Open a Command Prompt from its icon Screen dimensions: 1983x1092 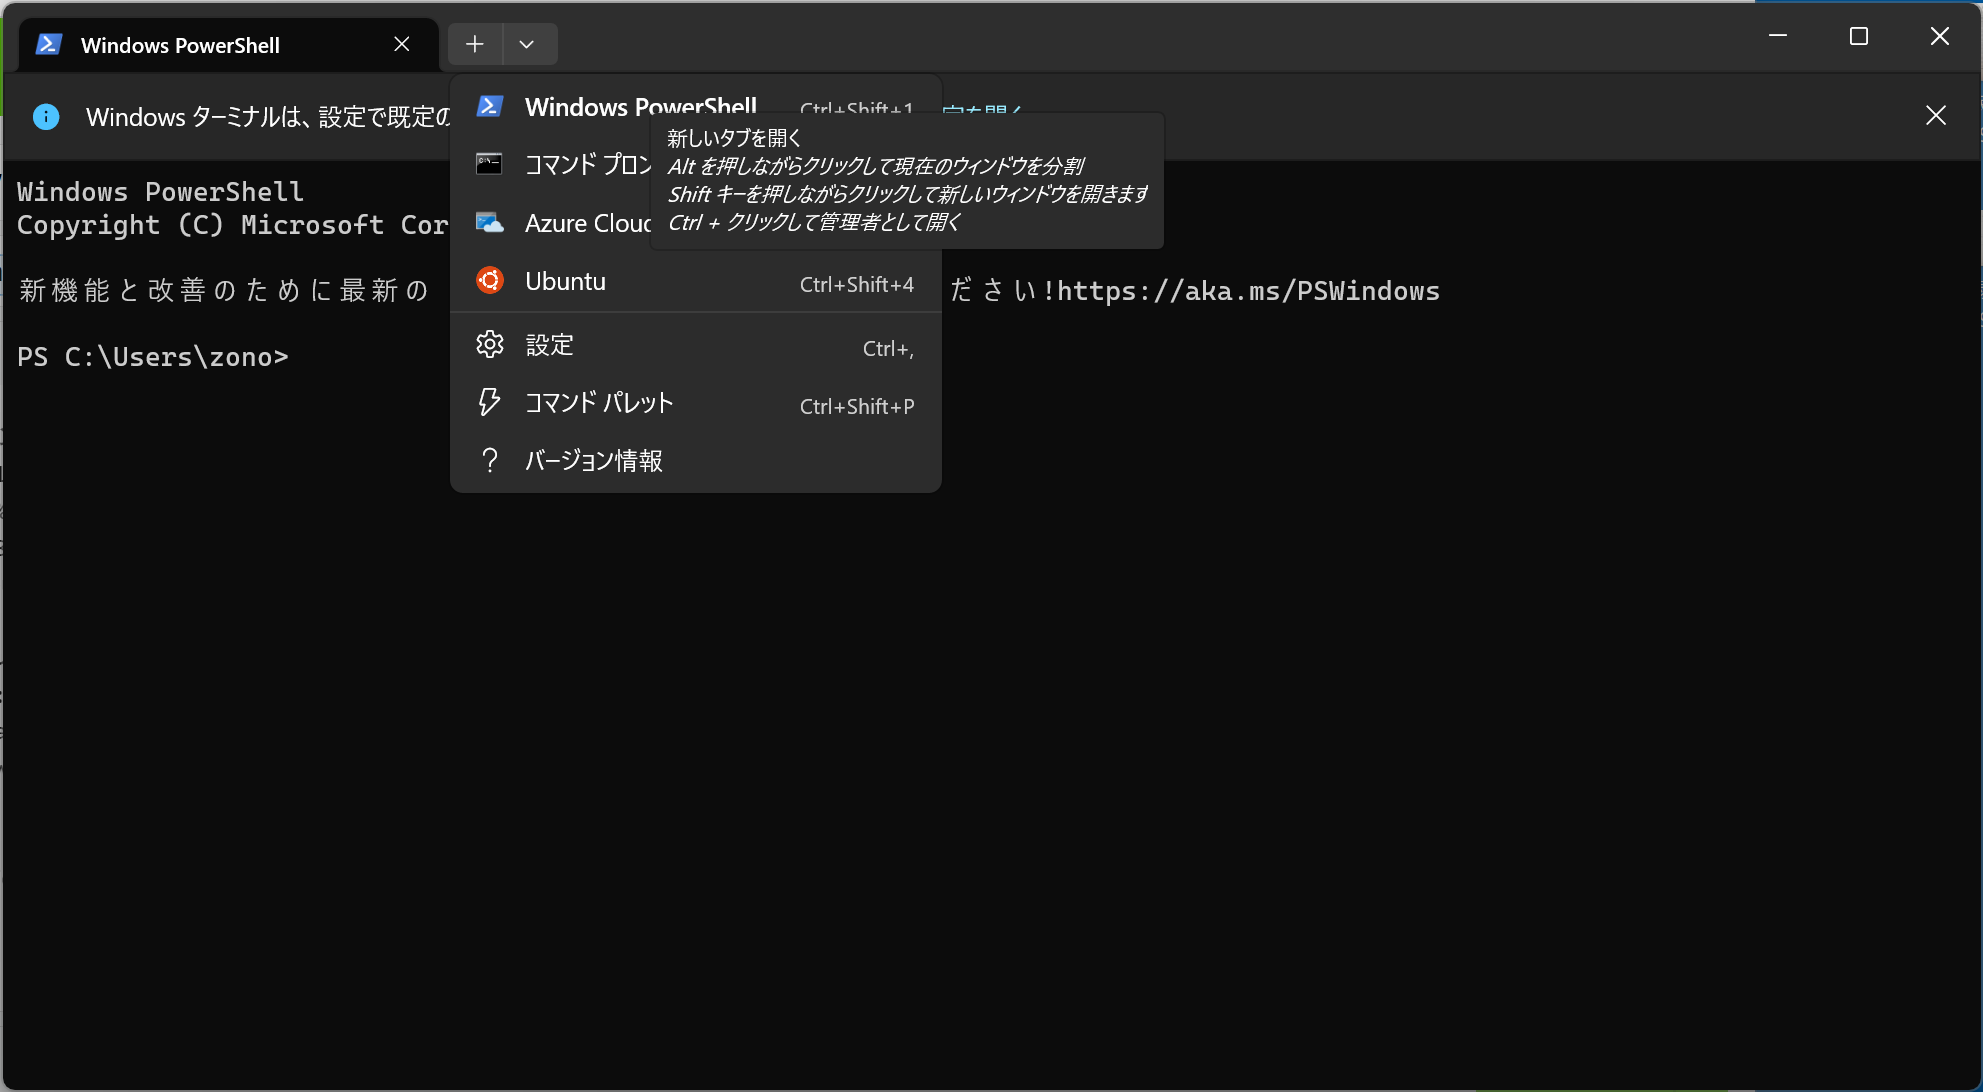click(490, 163)
